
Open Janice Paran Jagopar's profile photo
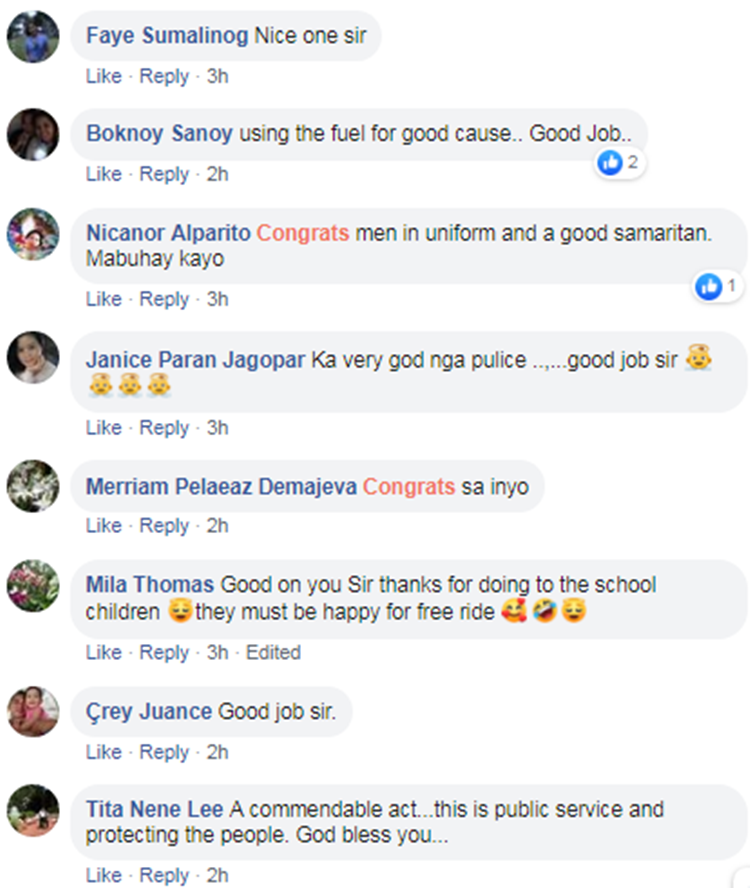point(33,357)
